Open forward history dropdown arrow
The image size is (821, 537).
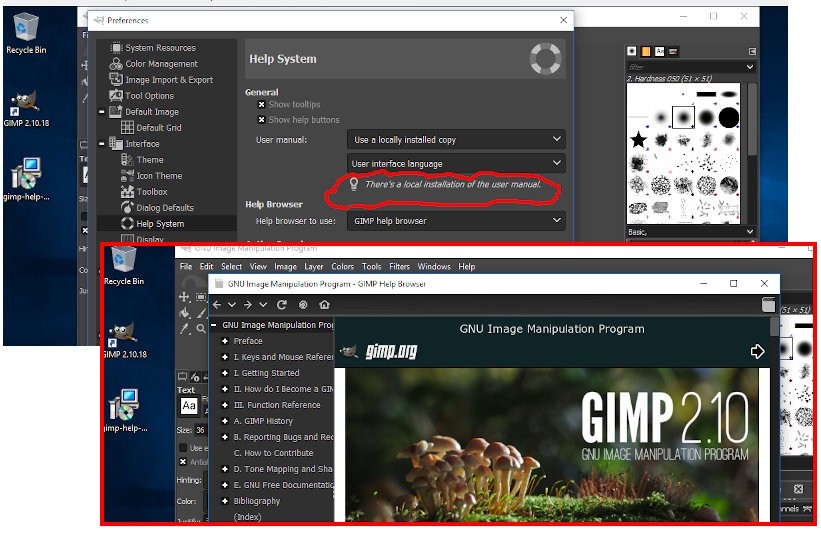[x=263, y=305]
